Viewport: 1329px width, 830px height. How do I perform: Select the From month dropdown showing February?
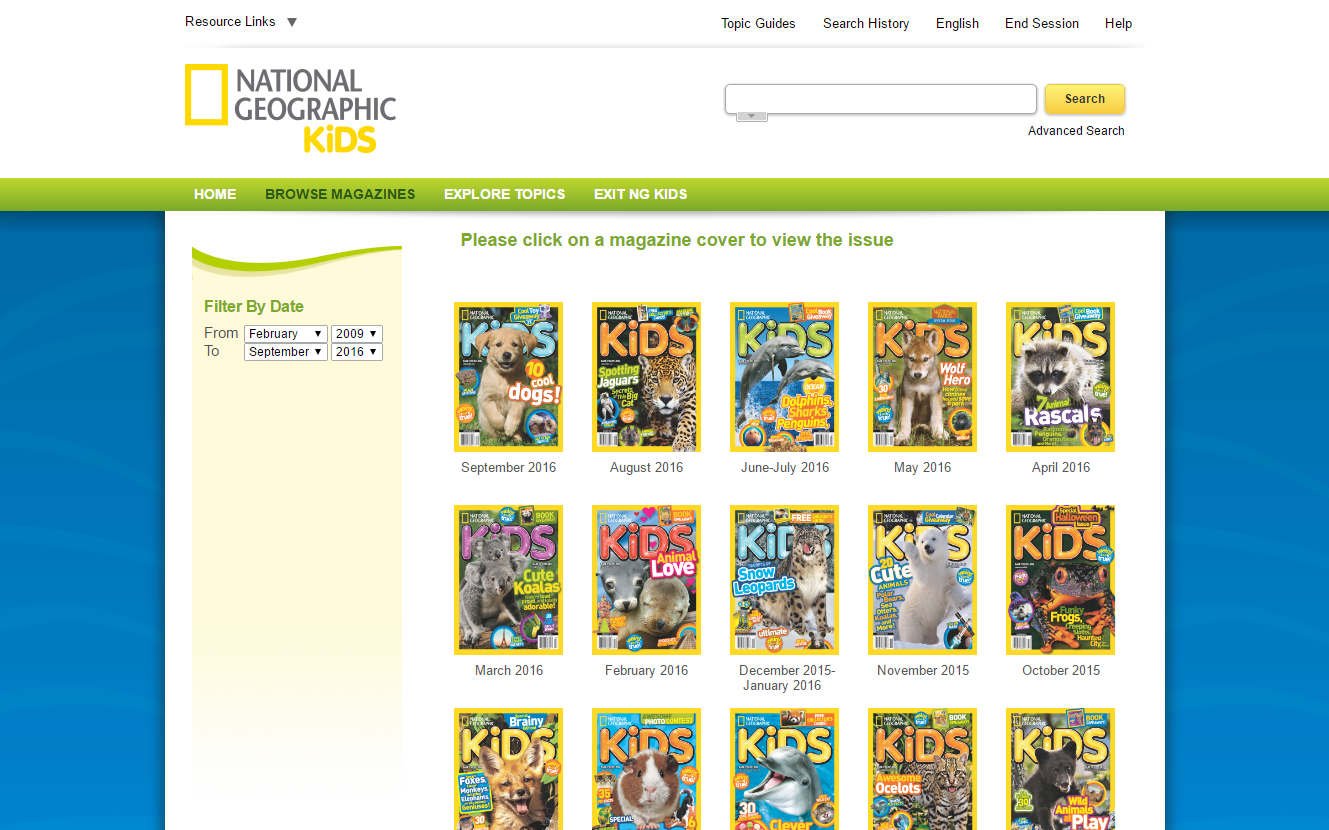[286, 334]
